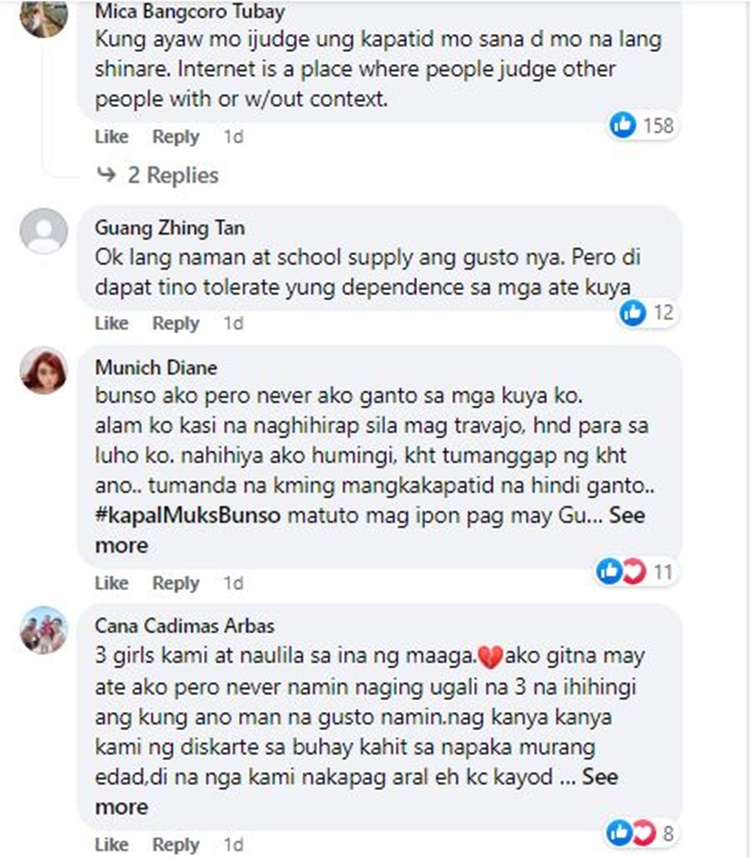The height and width of the screenshot is (858, 750).
Task: Like Mica Bangcoro Tubay's comment
Action: click(x=112, y=137)
